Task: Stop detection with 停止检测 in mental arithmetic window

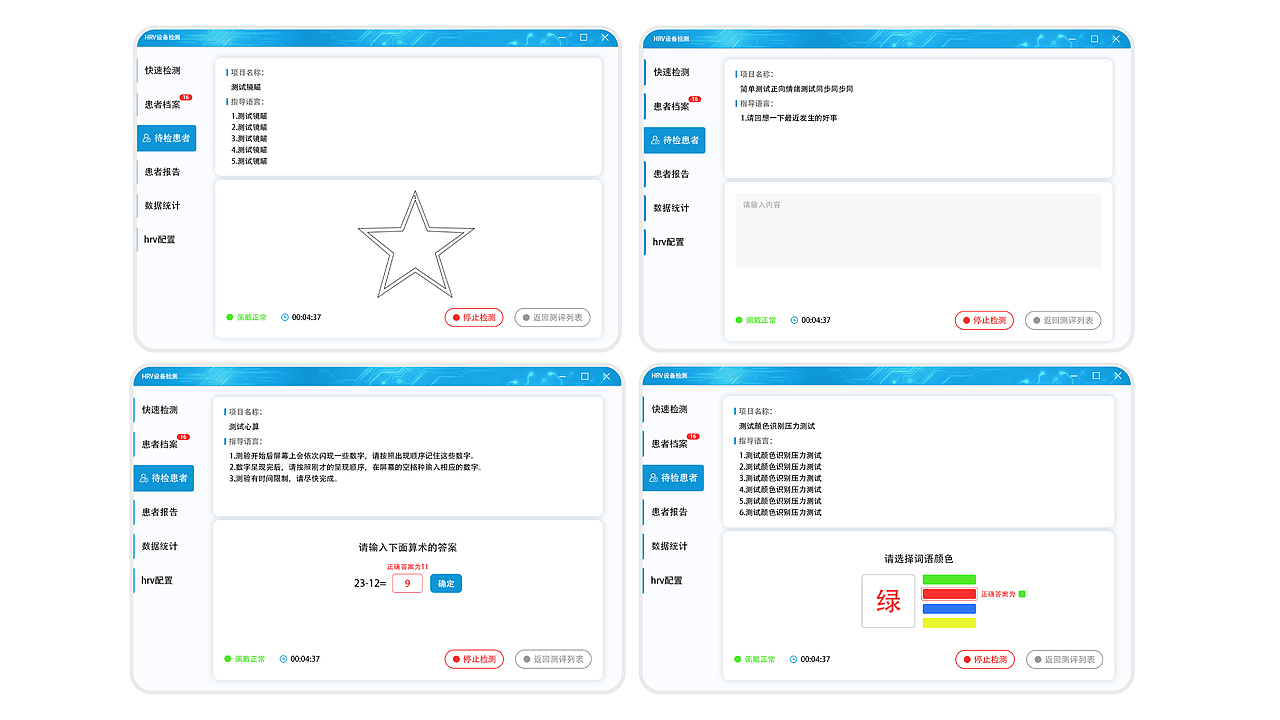Action: point(474,659)
